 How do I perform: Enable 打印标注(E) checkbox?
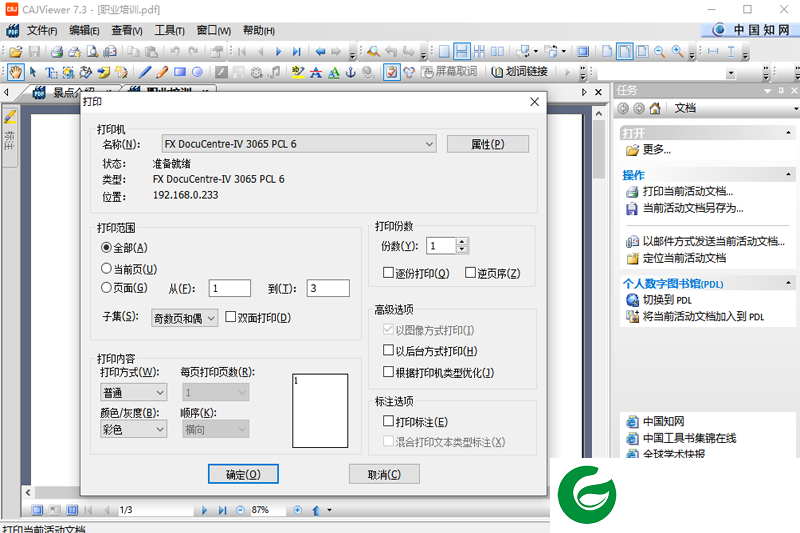388,421
